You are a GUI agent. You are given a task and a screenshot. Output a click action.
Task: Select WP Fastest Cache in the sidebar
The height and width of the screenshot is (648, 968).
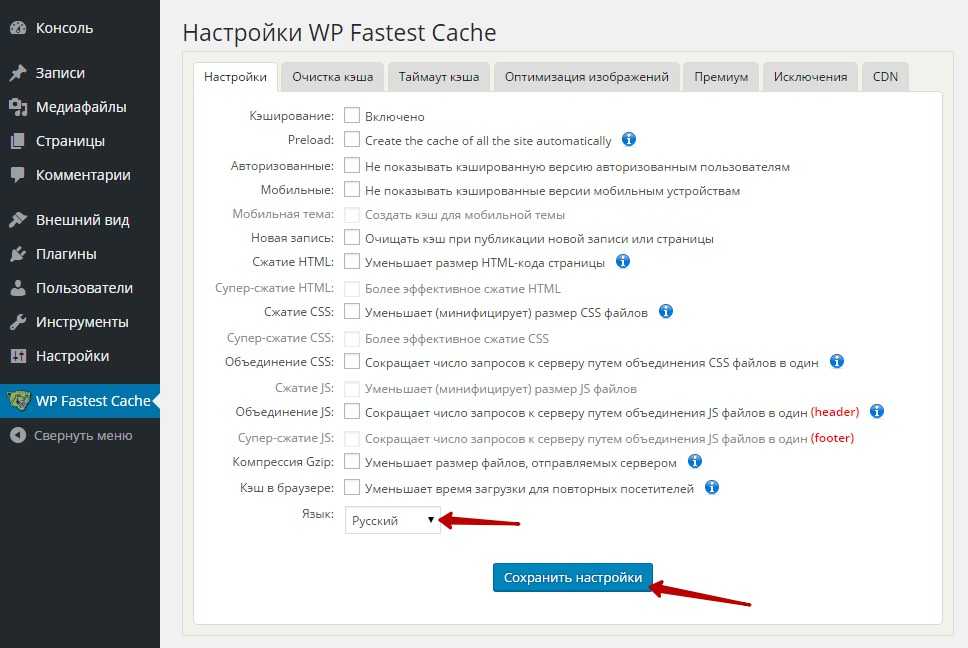click(x=80, y=401)
